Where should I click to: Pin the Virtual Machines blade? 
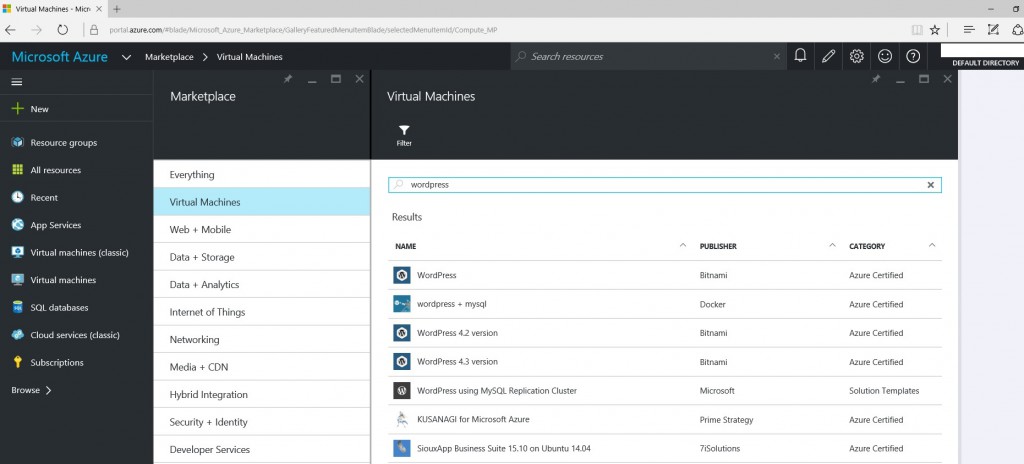pos(876,79)
